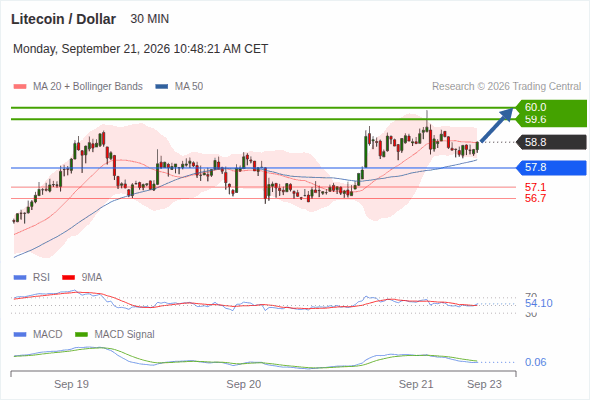Click the 30 MIN timeframe label

(x=149, y=19)
